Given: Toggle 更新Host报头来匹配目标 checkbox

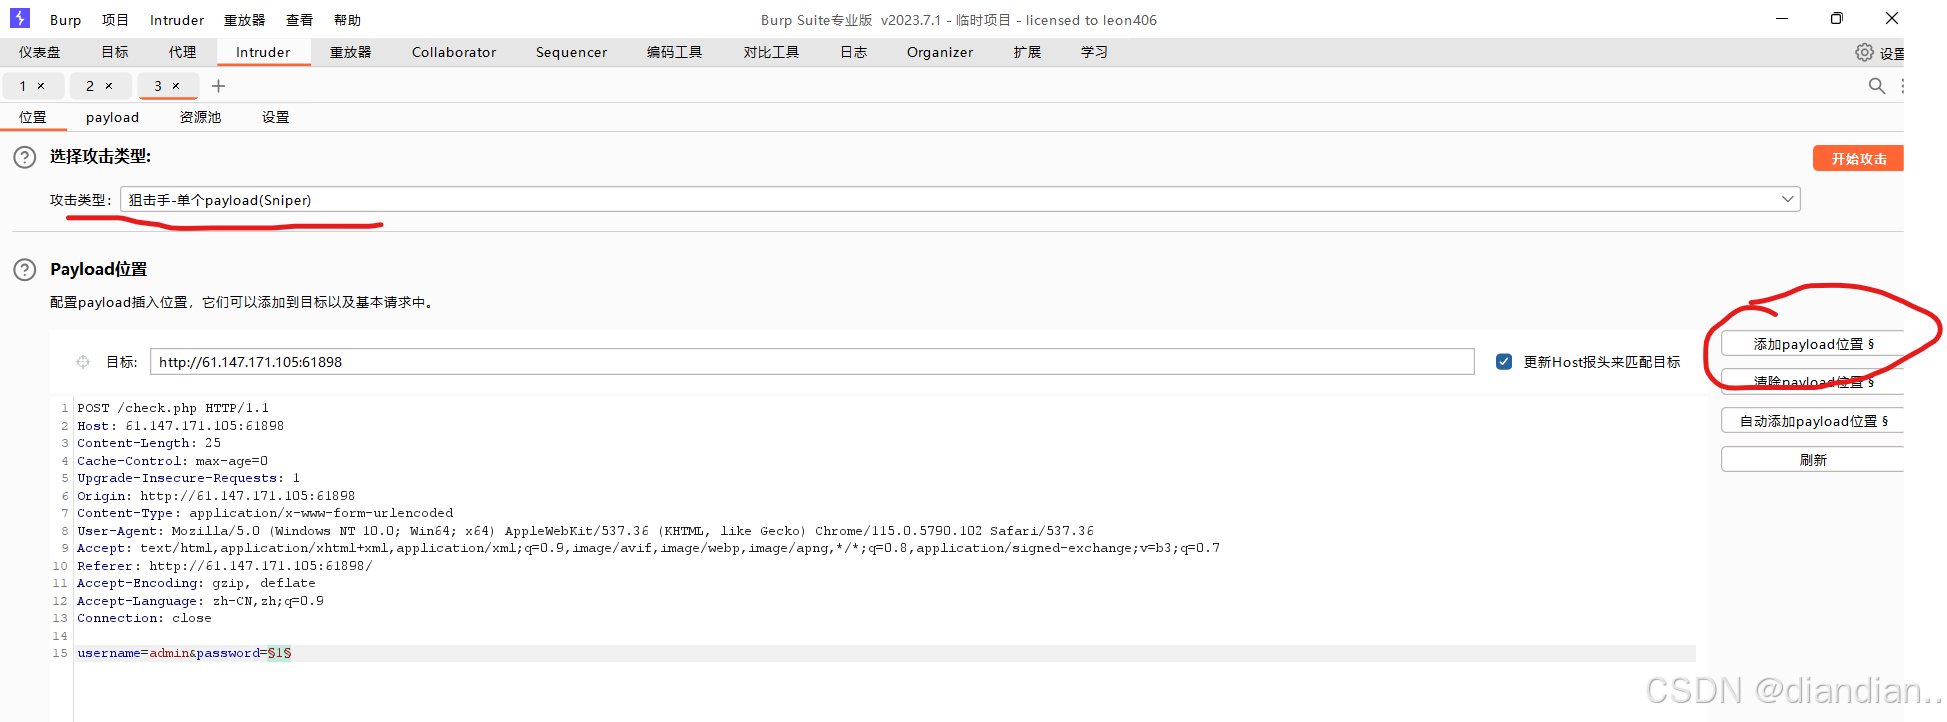Looking at the screenshot, I should tap(1504, 362).
